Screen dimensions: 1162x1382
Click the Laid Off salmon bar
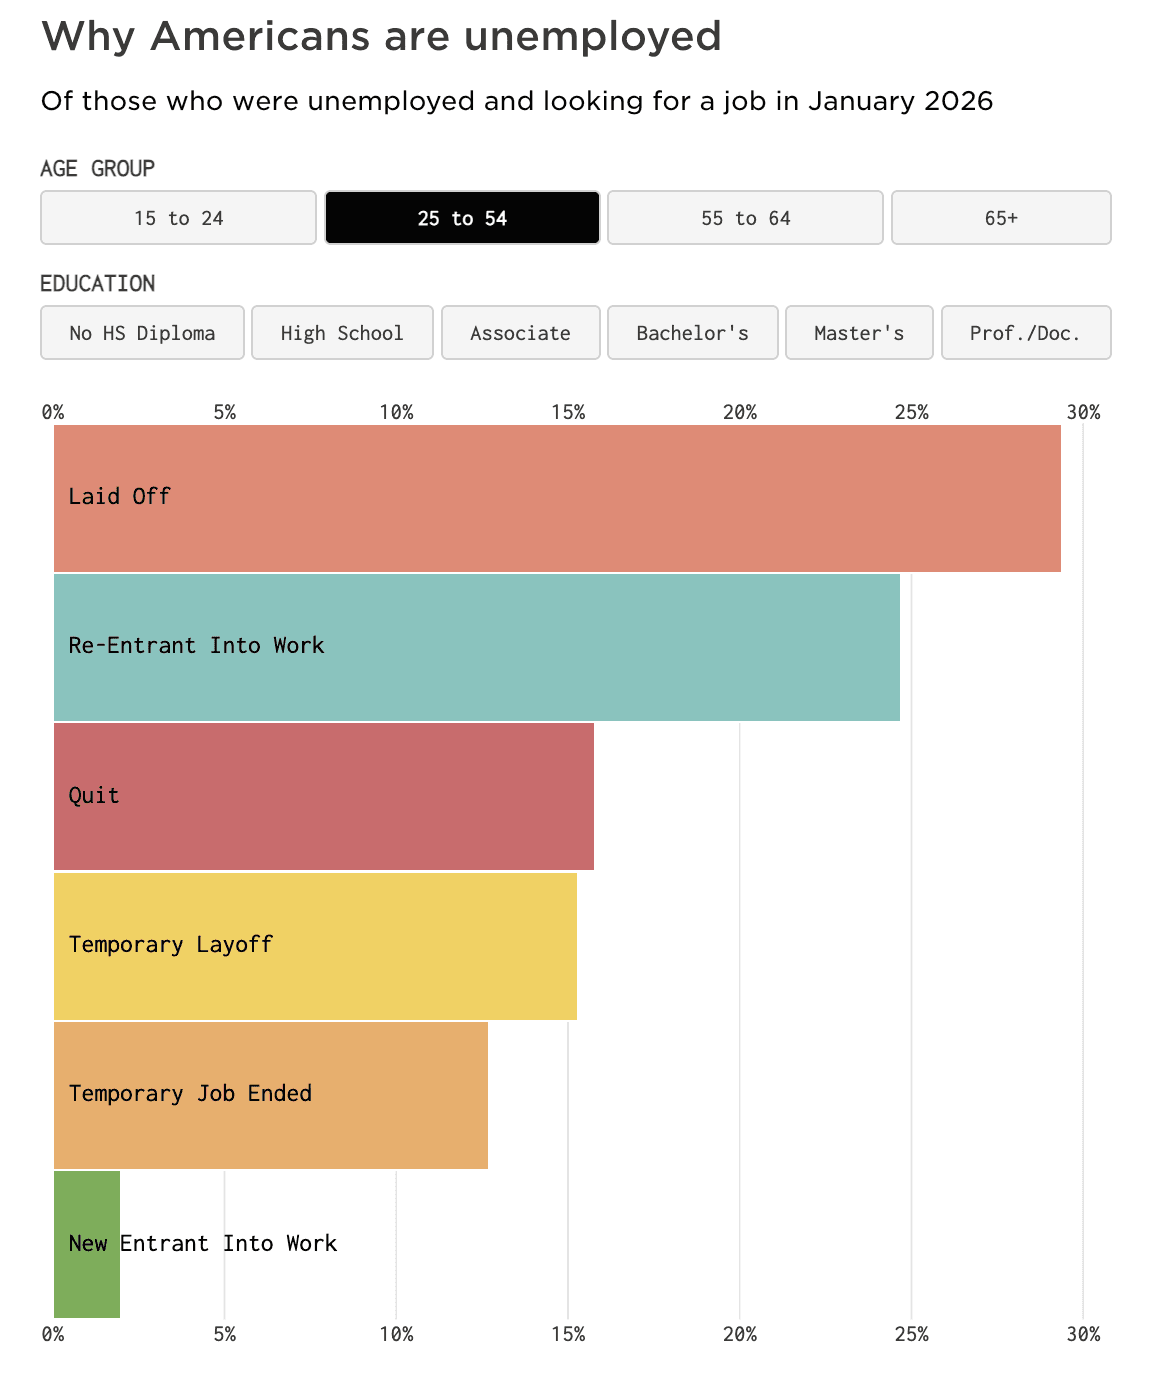pos(557,498)
